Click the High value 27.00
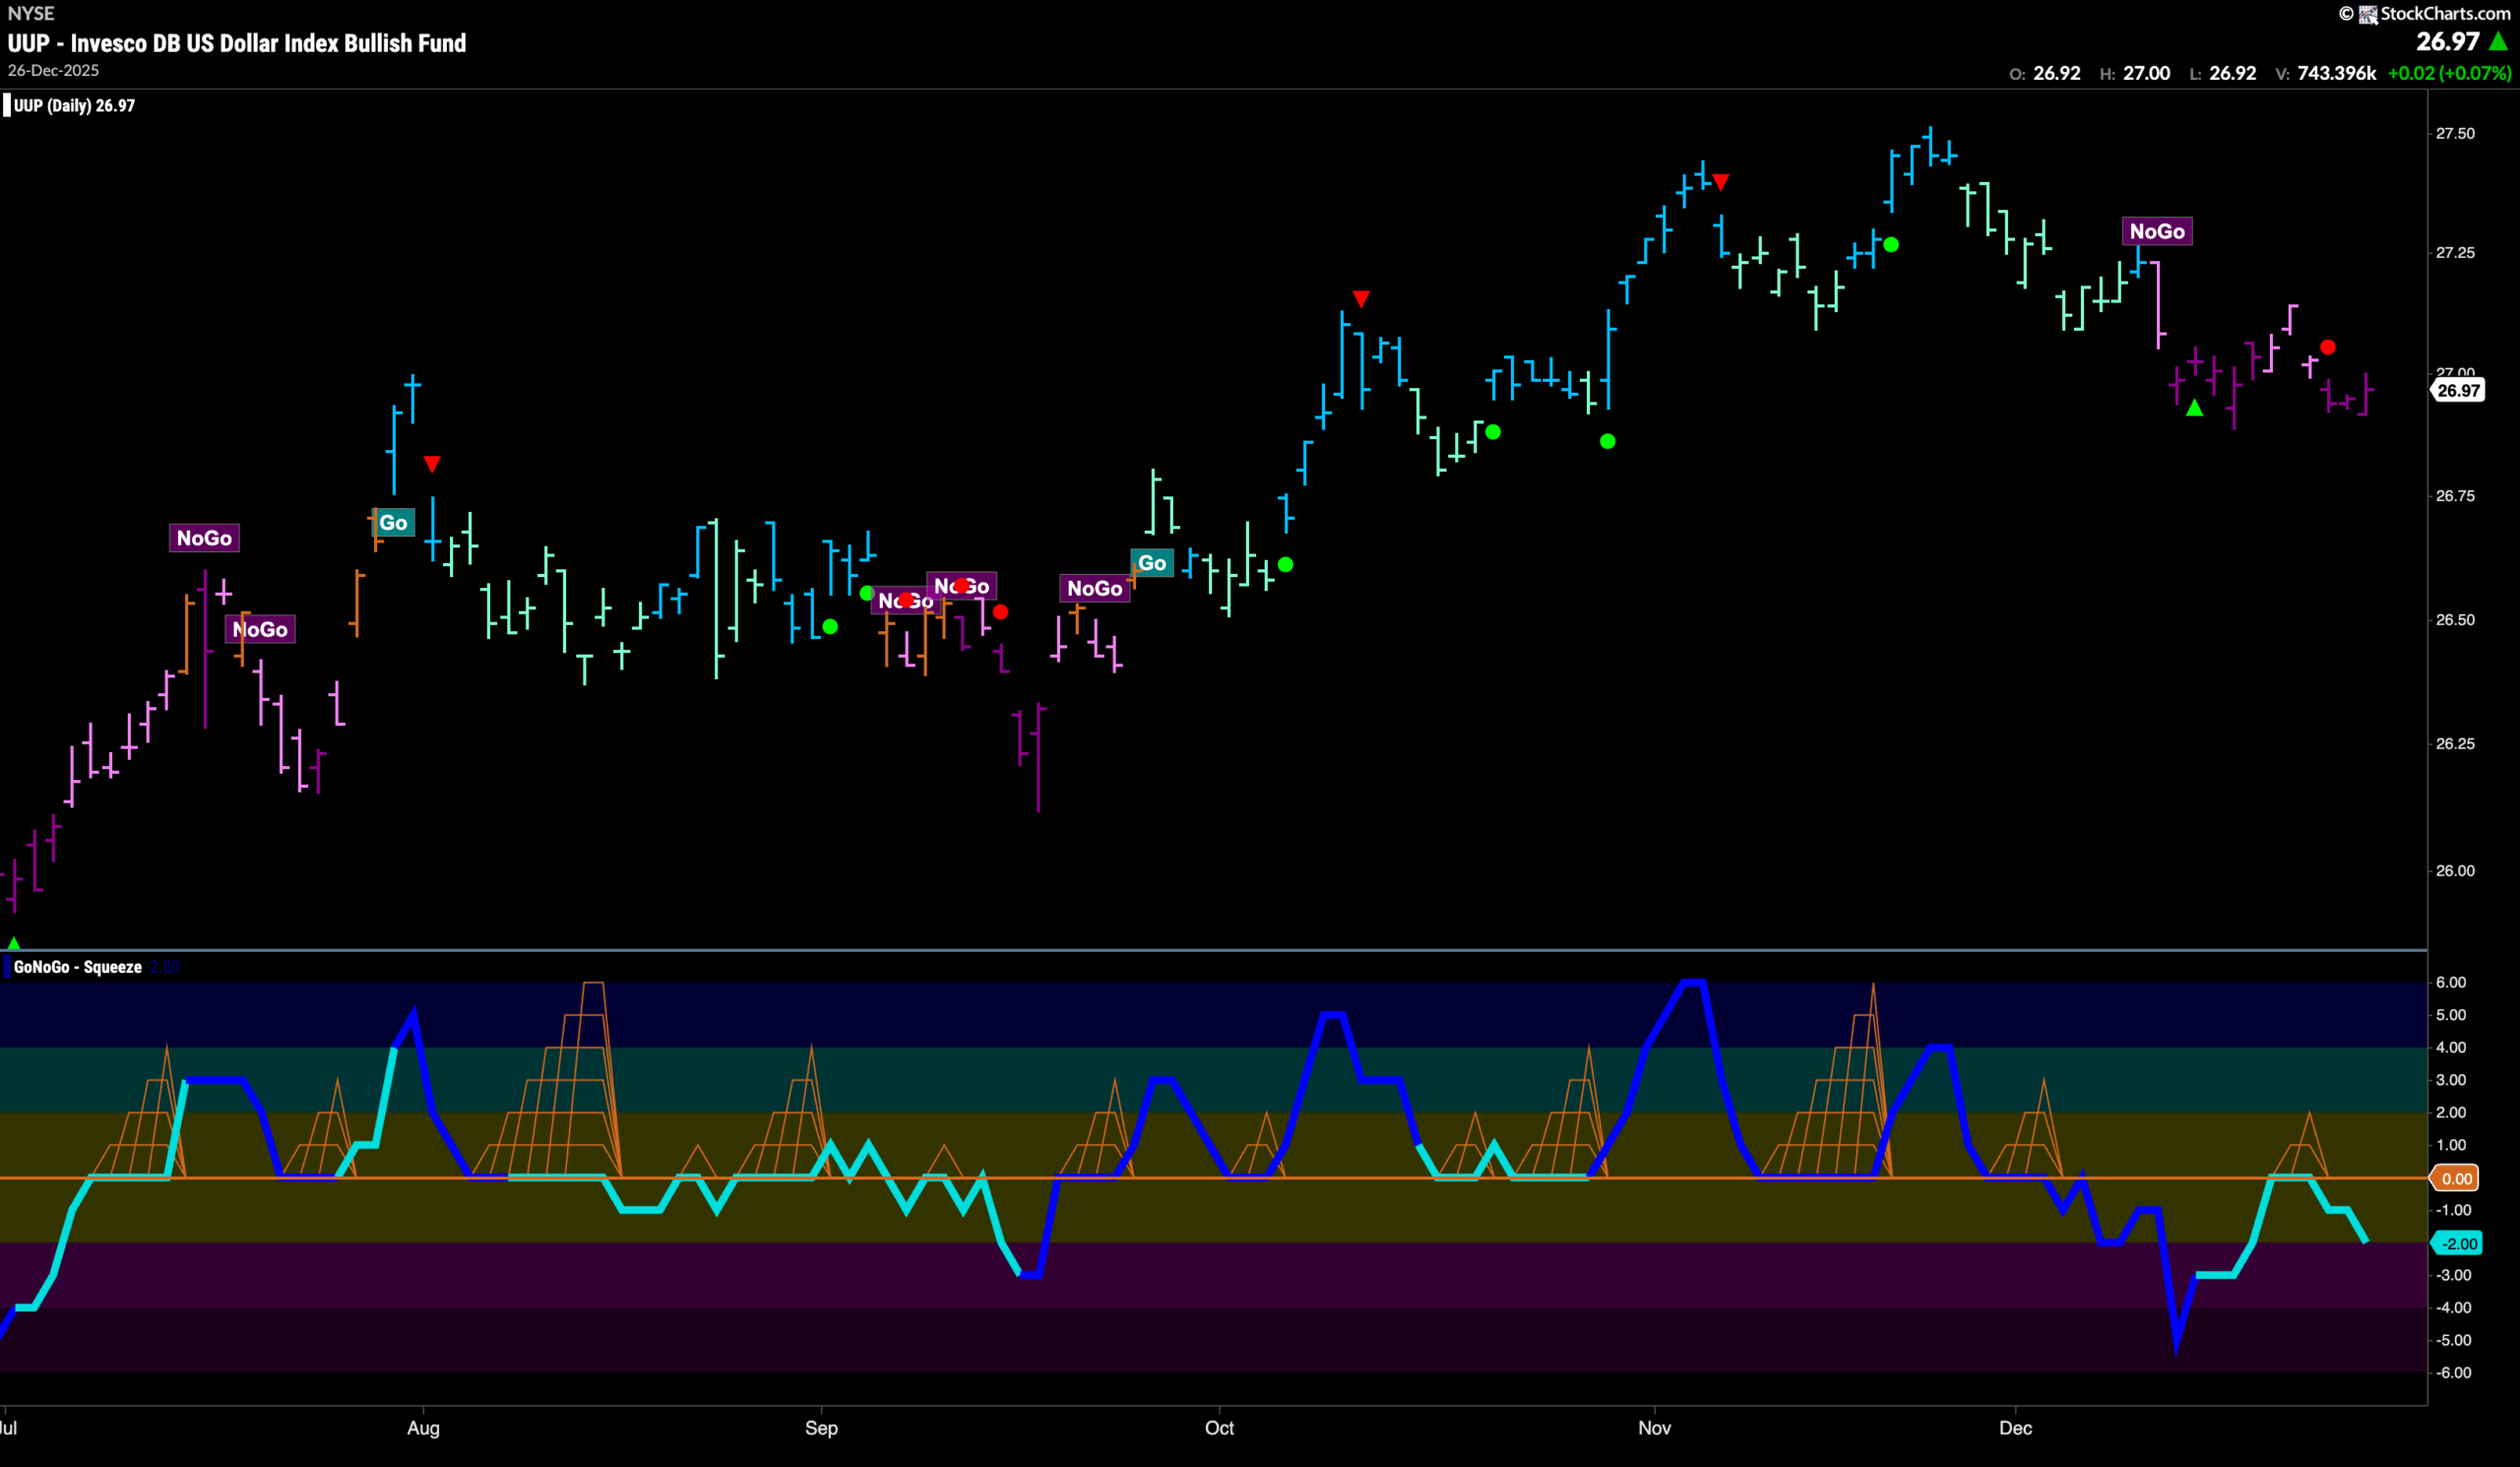 pyautogui.click(x=2147, y=73)
